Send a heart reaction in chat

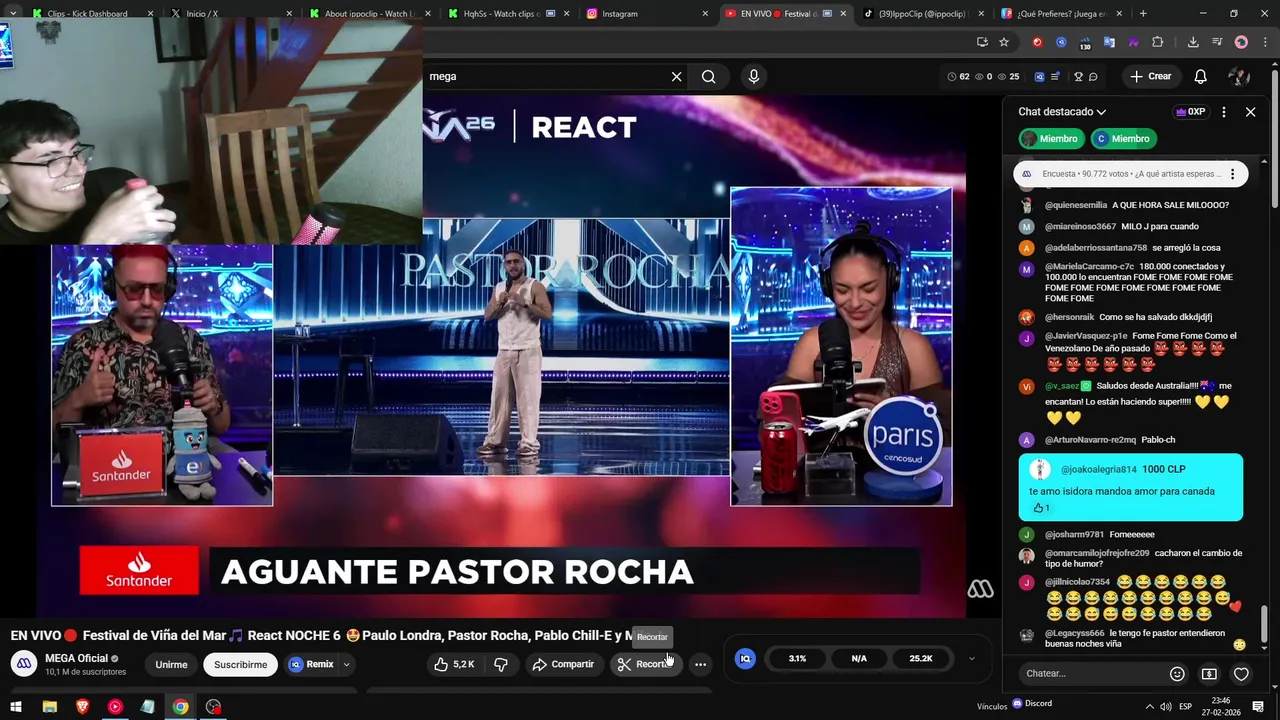[1241, 674]
